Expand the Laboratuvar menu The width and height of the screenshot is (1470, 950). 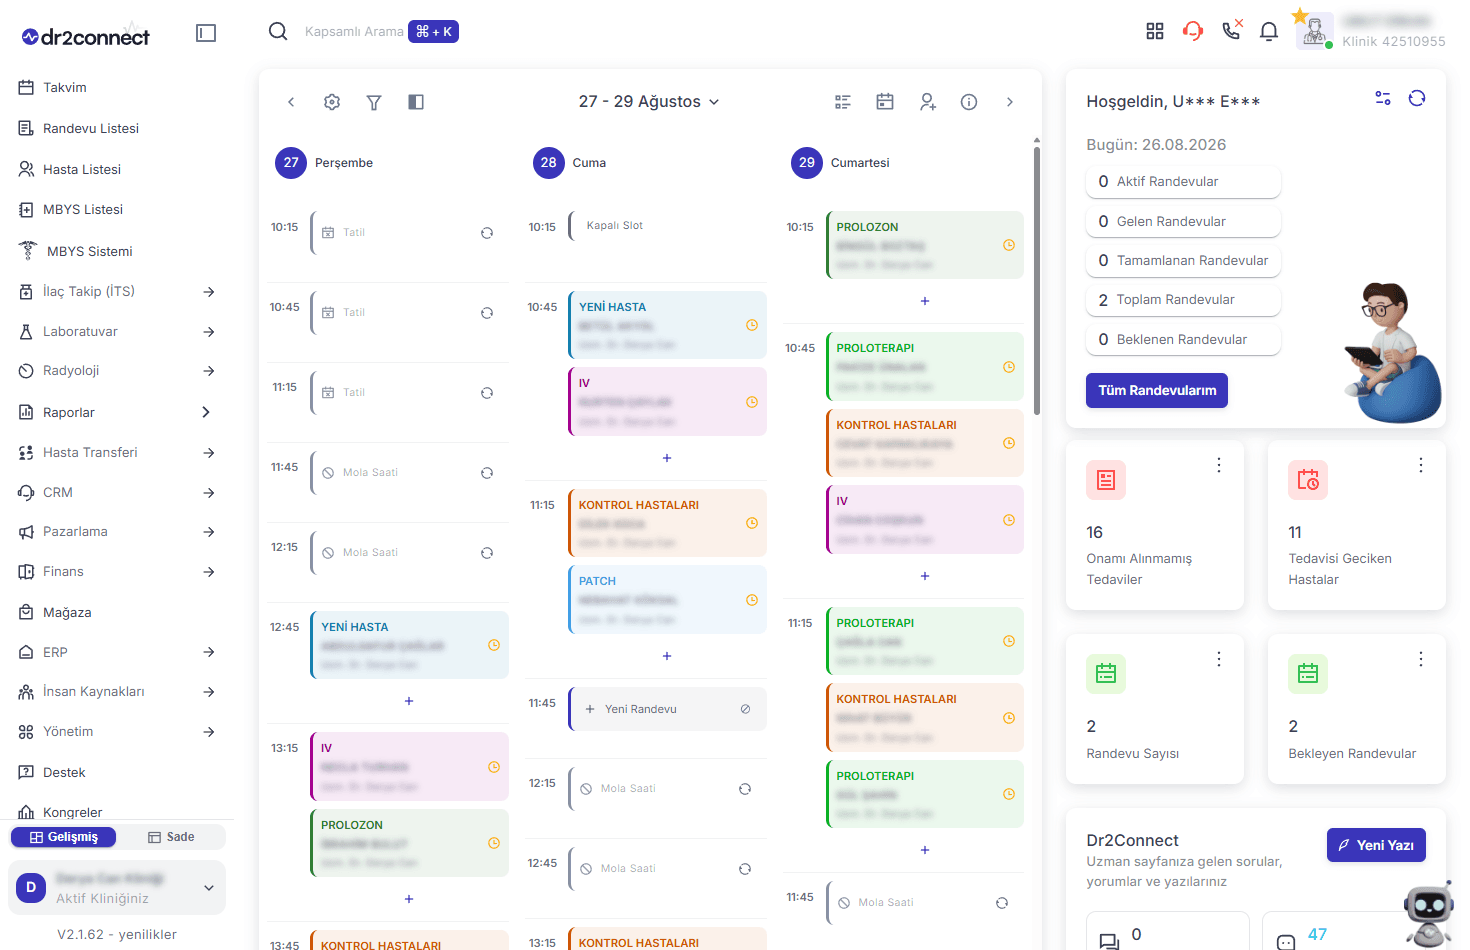(209, 332)
